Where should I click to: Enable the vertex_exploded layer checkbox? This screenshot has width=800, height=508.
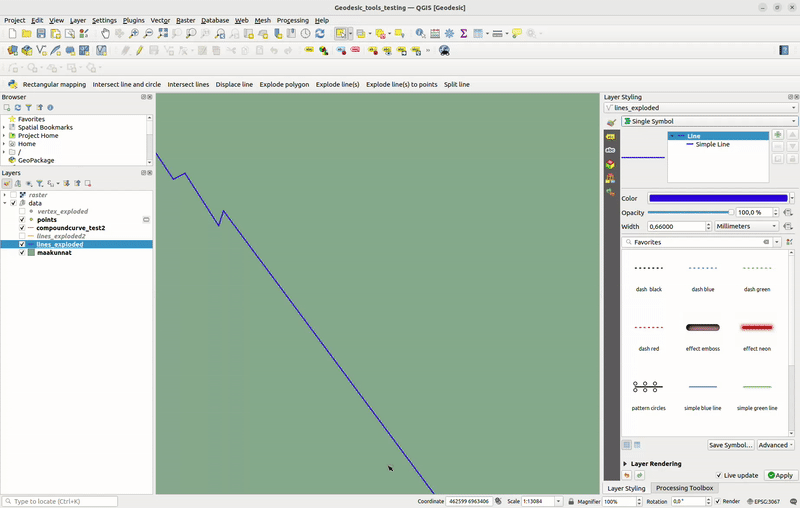coord(22,211)
